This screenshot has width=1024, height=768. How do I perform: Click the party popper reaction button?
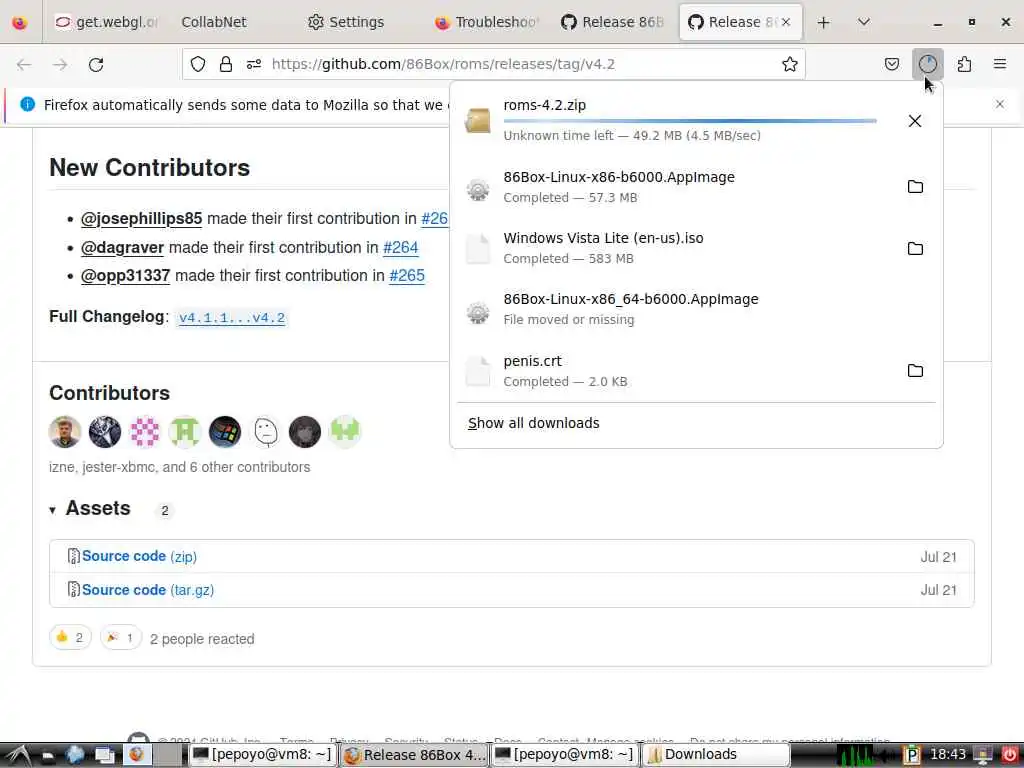[121, 637]
